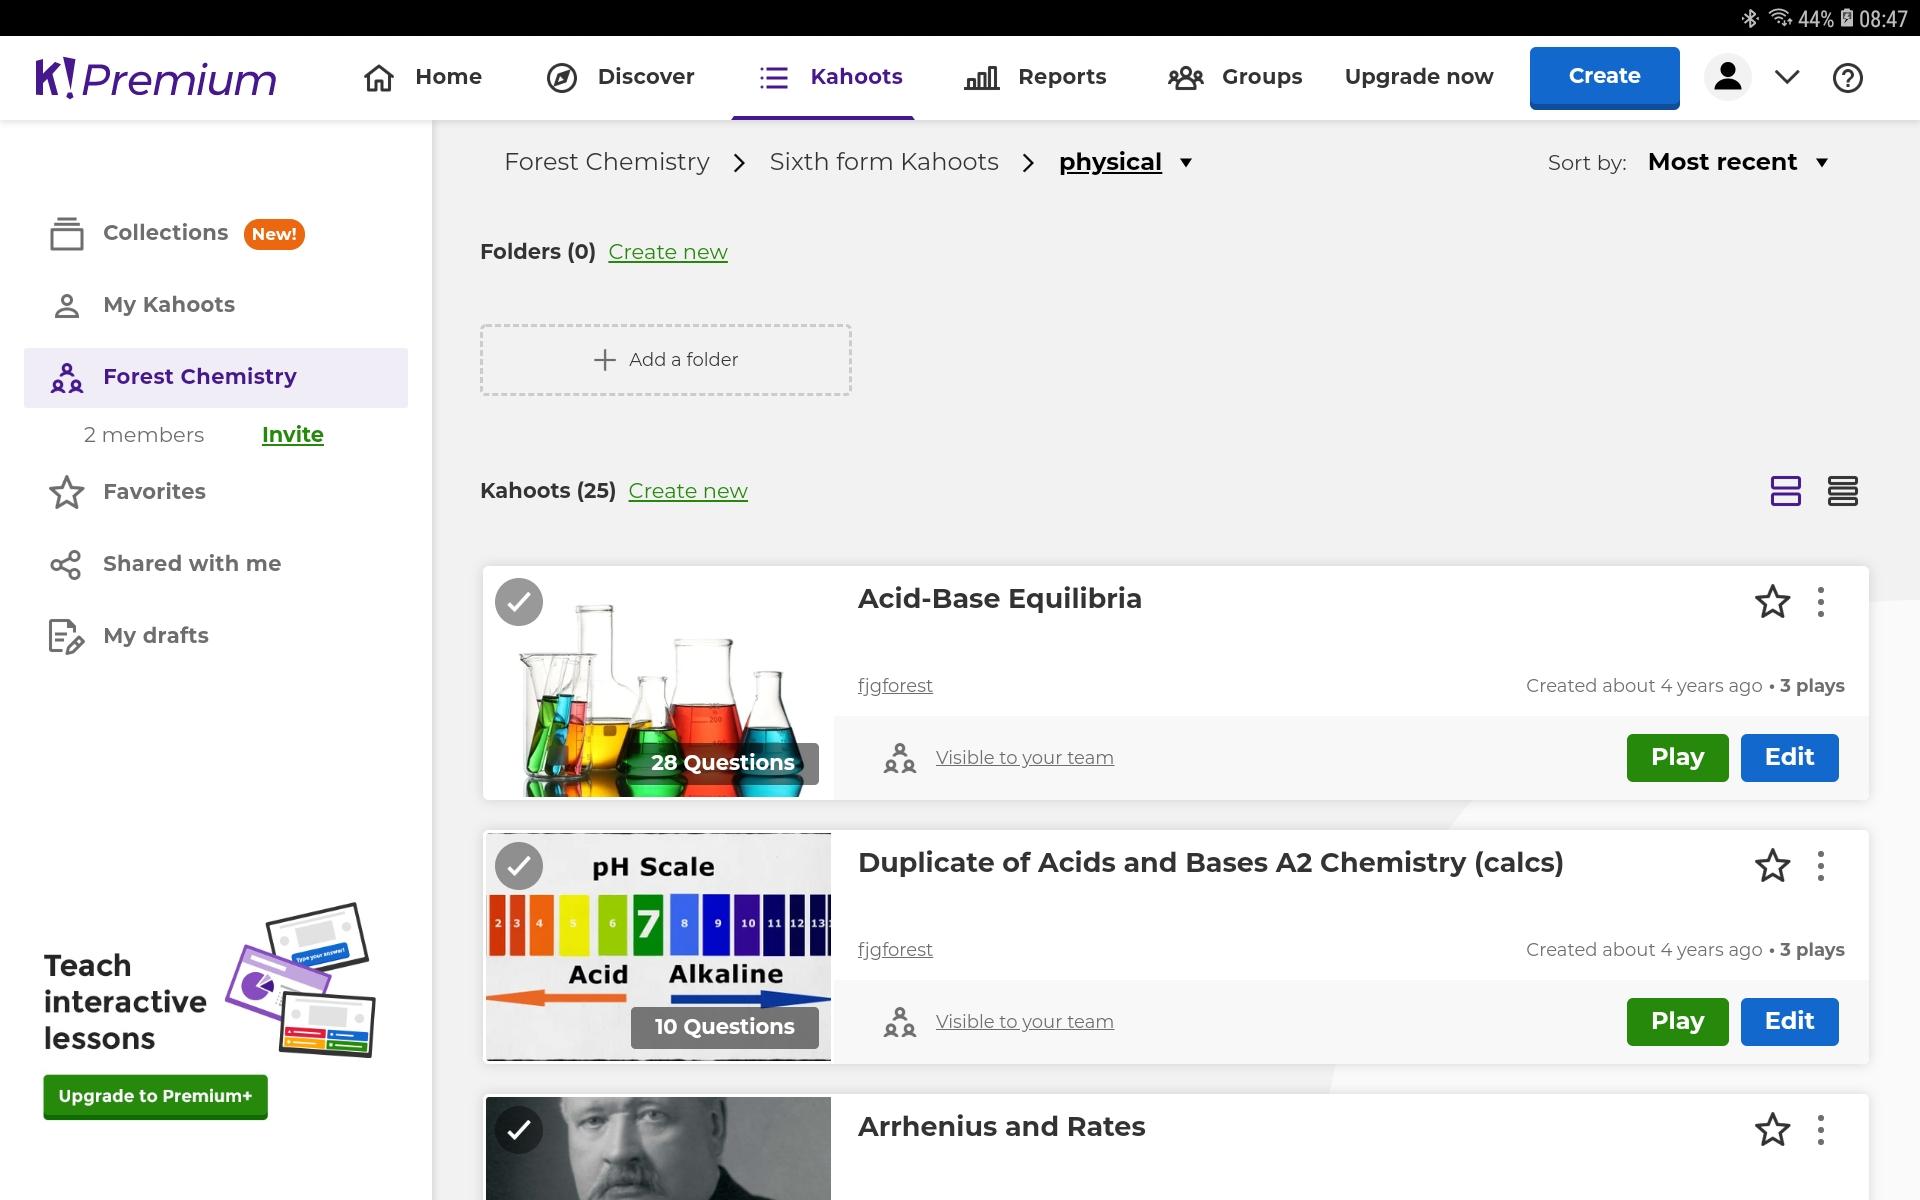Edit the Acid-Base Equilibria kahoot
Viewport: 1920px width, 1200px height.
(1789, 757)
